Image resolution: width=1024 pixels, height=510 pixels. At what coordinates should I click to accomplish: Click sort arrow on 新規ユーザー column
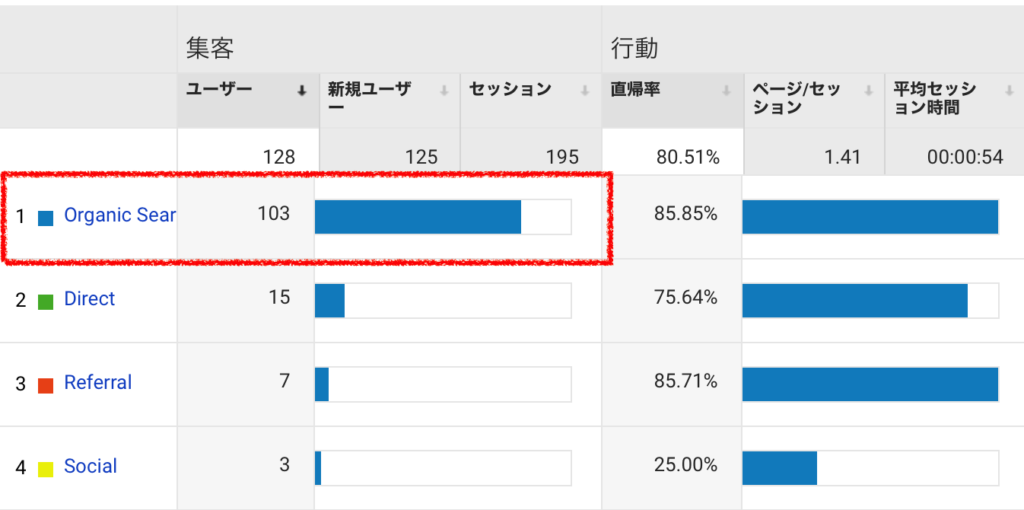coord(444,92)
